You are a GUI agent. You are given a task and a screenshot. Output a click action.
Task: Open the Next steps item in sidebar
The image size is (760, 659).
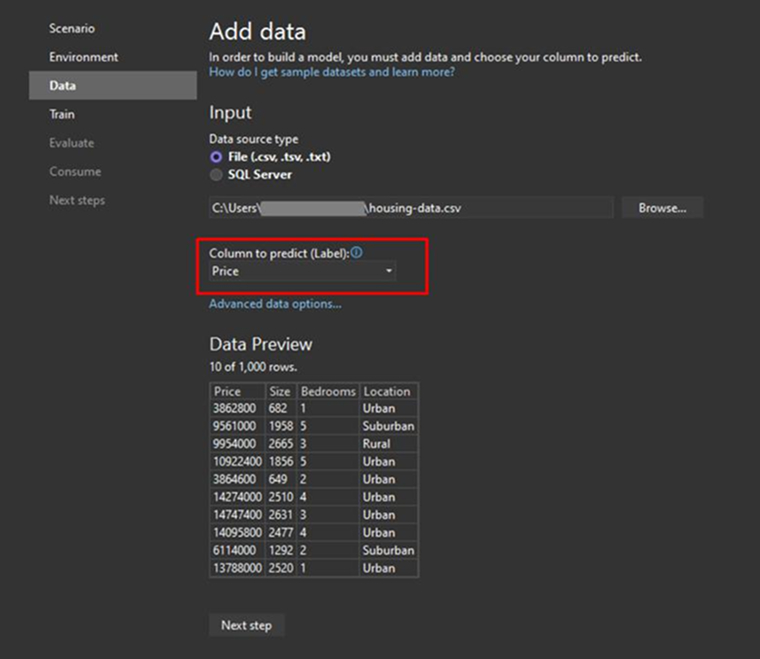[77, 200]
